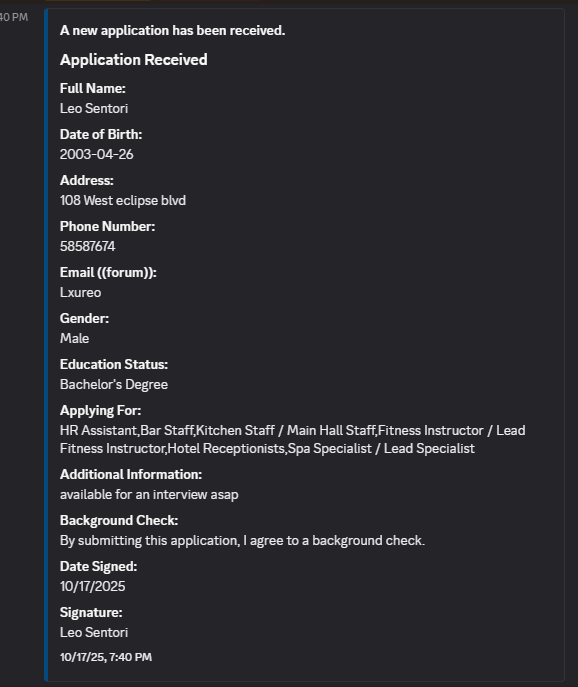Click 'available for an interview asap' text
The height and width of the screenshot is (687, 578).
149,494
